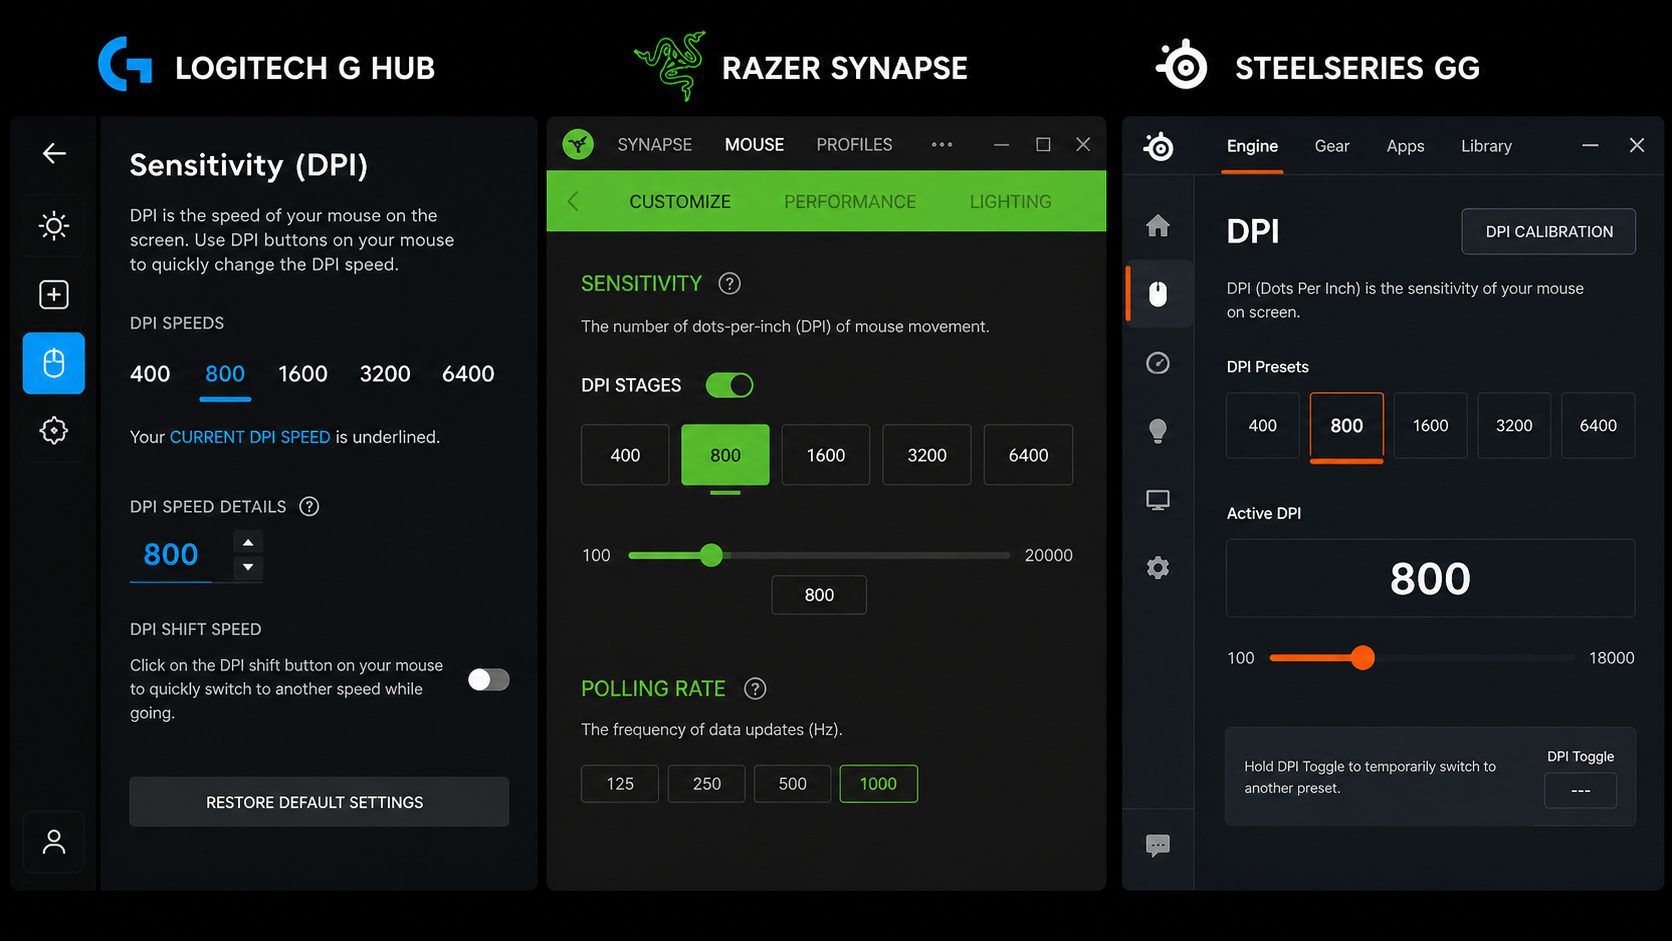Click the Razer Synapse logo icon

pos(578,144)
